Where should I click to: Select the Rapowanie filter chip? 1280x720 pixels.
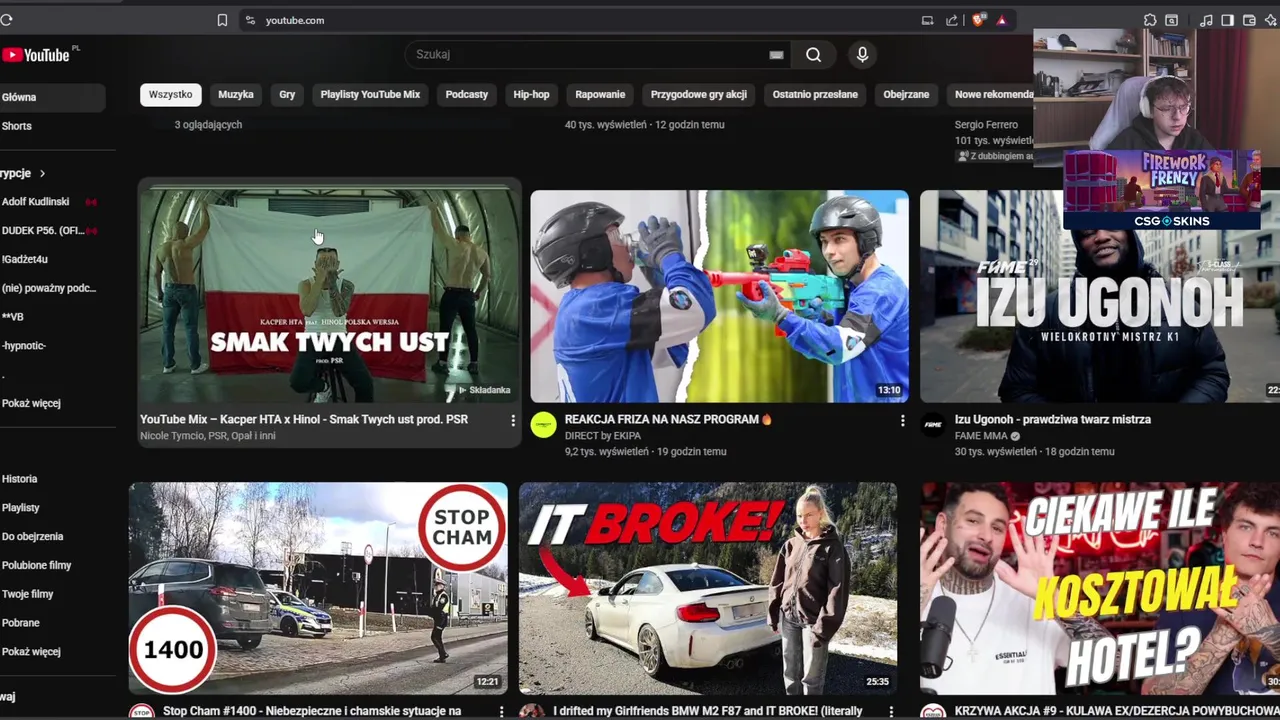coord(600,94)
